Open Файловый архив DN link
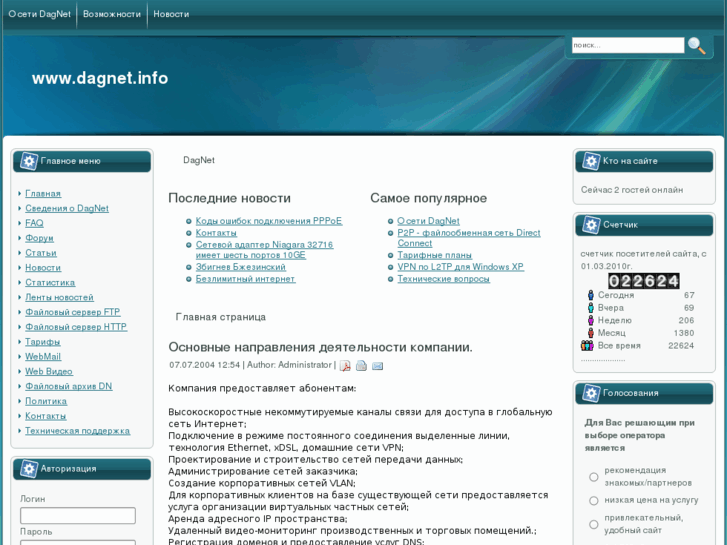Screen dimensions: 727x545 point(69,386)
